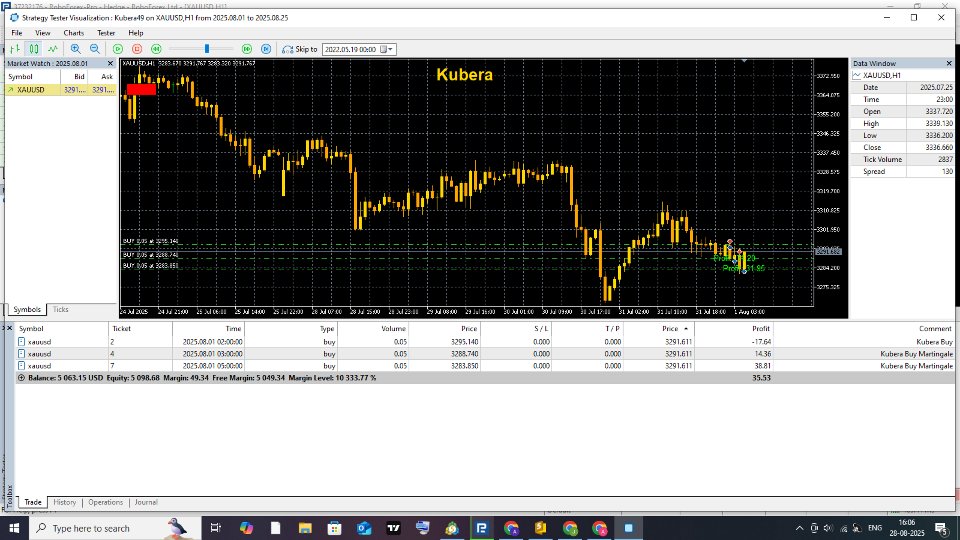Image resolution: width=960 pixels, height=540 pixels.
Task: Stop the tester visualization
Action: point(137,49)
